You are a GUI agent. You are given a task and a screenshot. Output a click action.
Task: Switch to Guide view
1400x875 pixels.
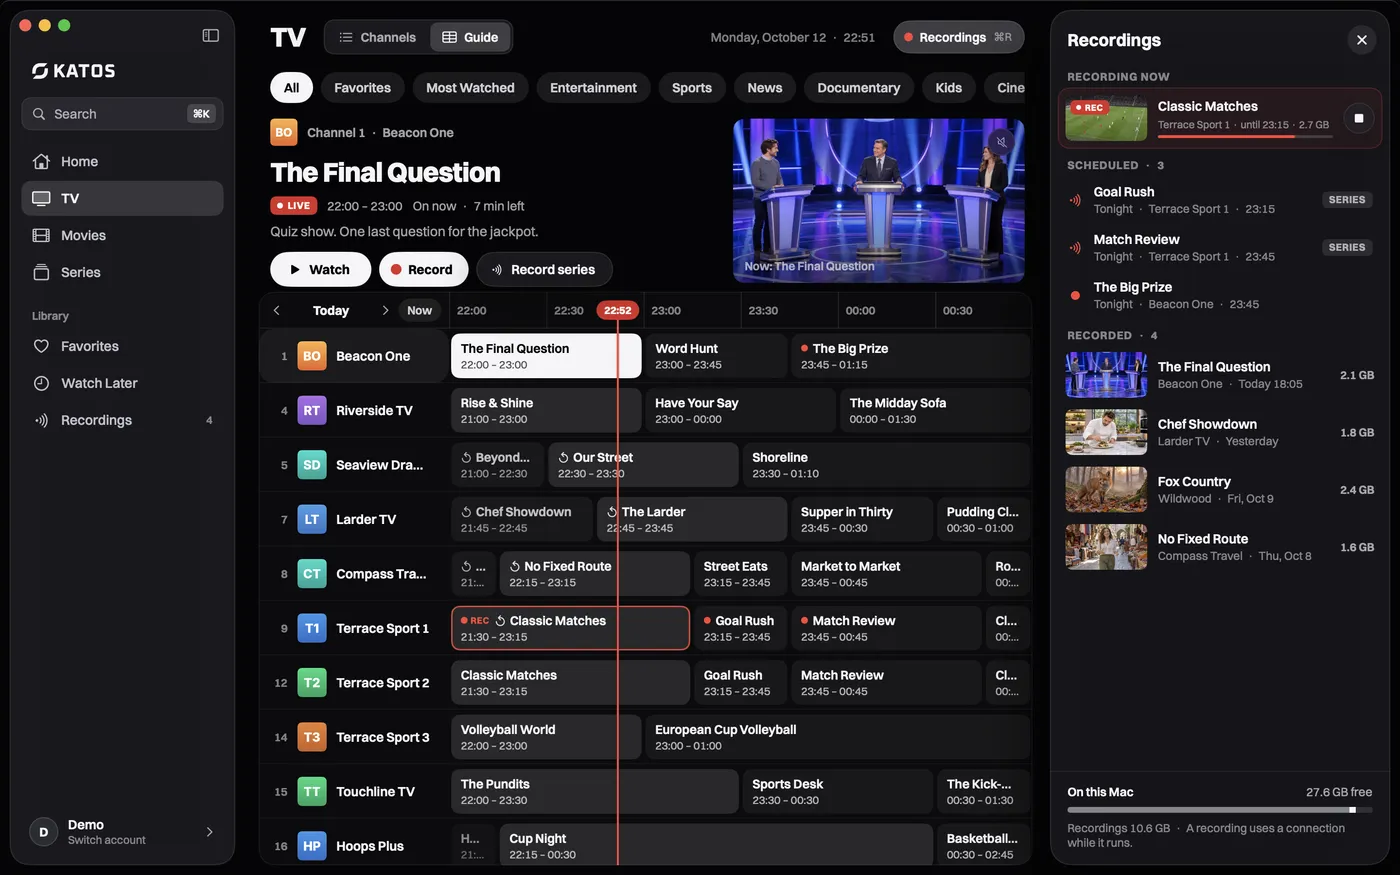[x=470, y=38]
